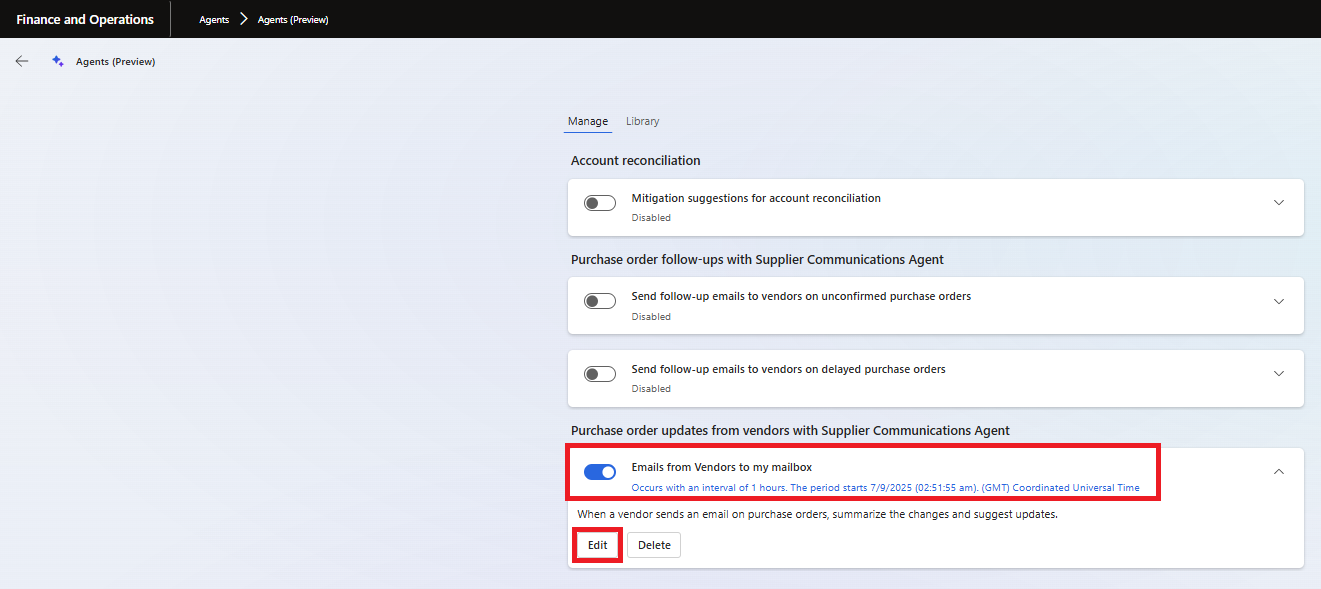This screenshot has height=589, width=1321.
Task: Click the breadcrumb chevron separator icon
Action: [243, 19]
